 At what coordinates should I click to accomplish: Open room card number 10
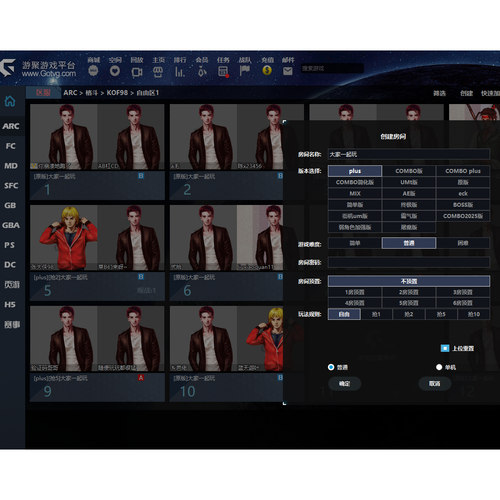click(227, 354)
